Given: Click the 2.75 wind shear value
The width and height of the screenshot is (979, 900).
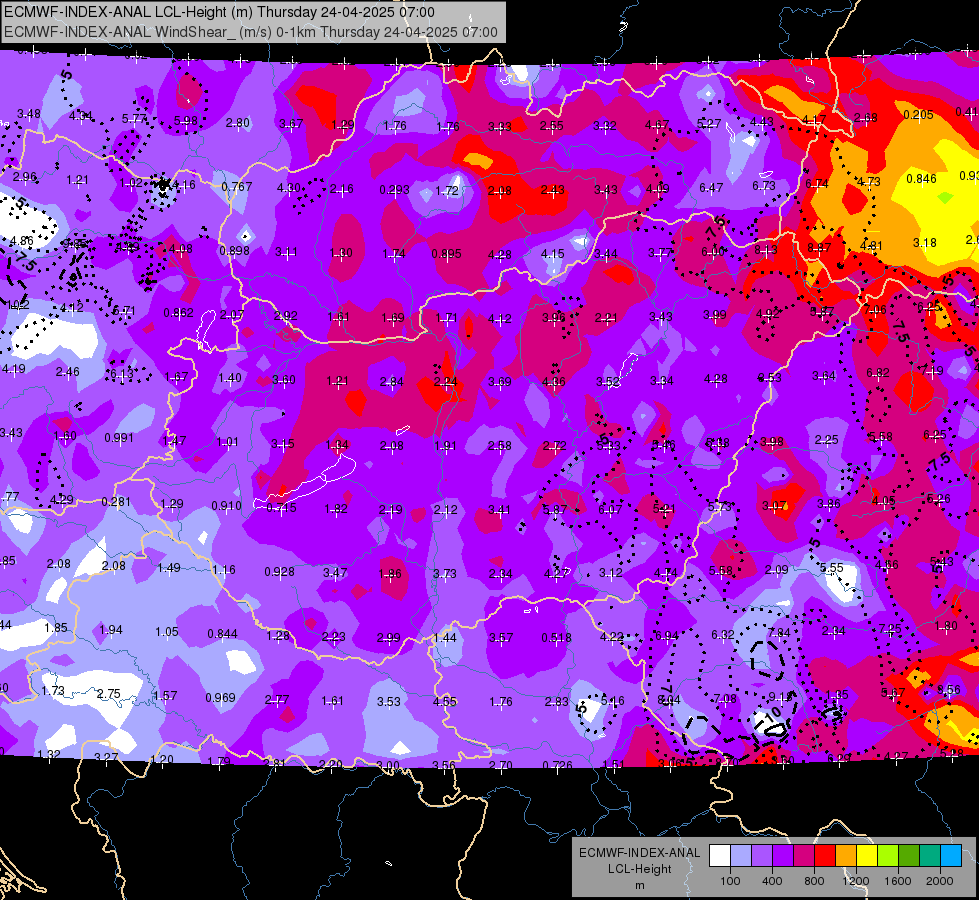Looking at the screenshot, I should [x=109, y=694].
